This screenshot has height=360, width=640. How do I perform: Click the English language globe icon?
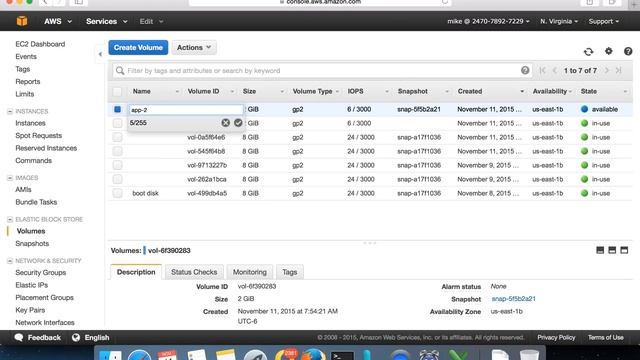76,337
